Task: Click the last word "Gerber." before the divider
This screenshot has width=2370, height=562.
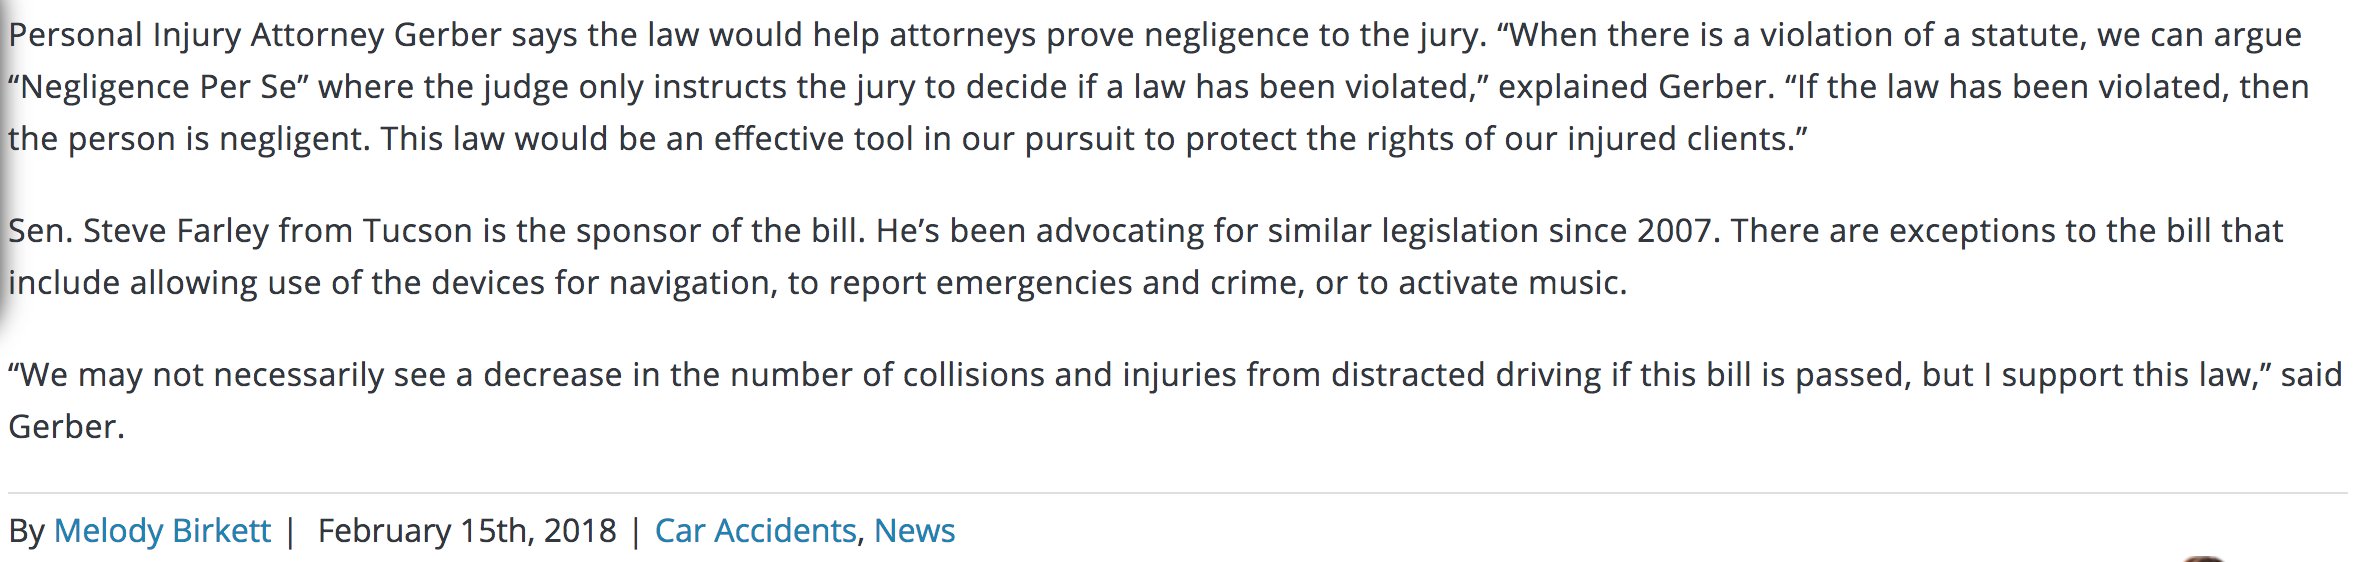Action: coord(66,427)
